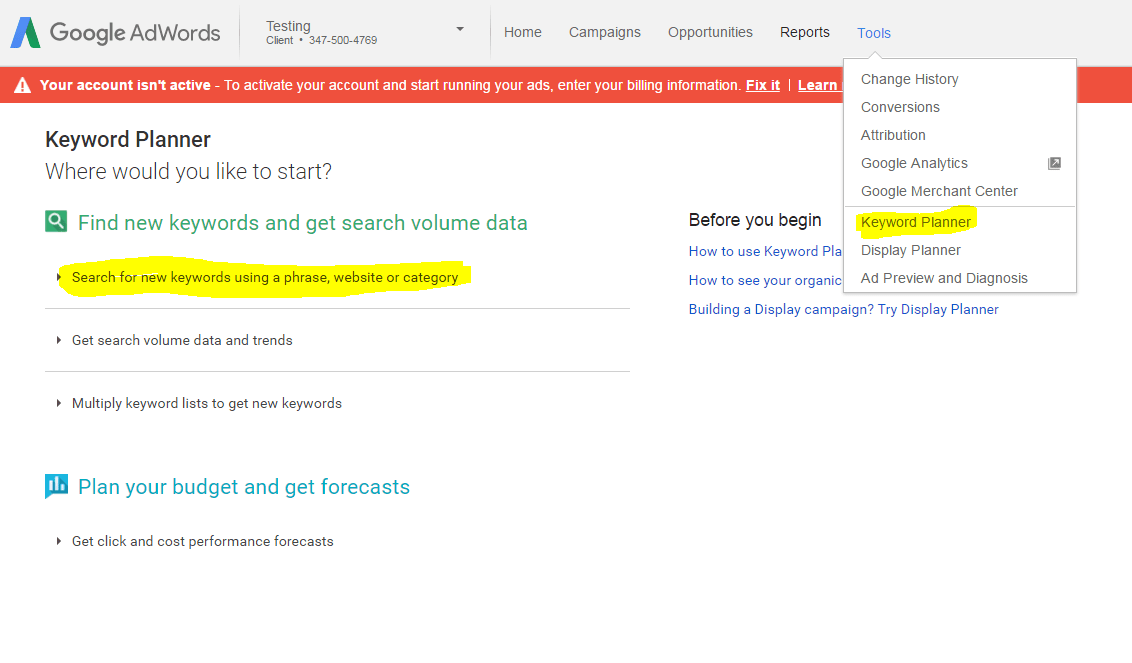Open the Reports tab
Viewport: 1132px width, 663px height.
pos(805,32)
